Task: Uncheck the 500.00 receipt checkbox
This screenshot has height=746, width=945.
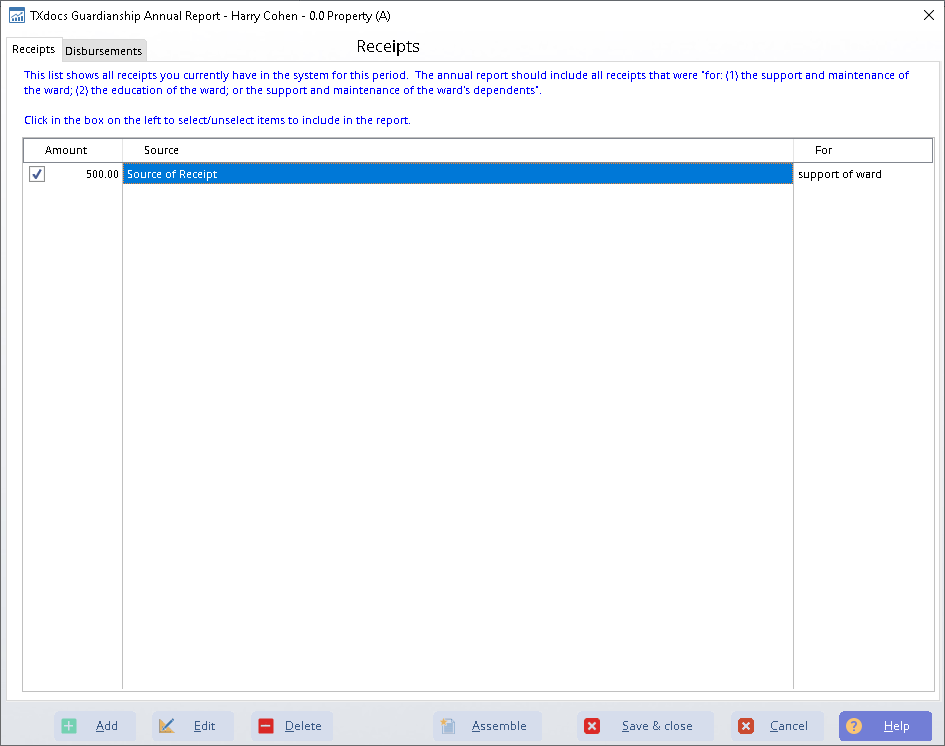Action: click(x=37, y=174)
